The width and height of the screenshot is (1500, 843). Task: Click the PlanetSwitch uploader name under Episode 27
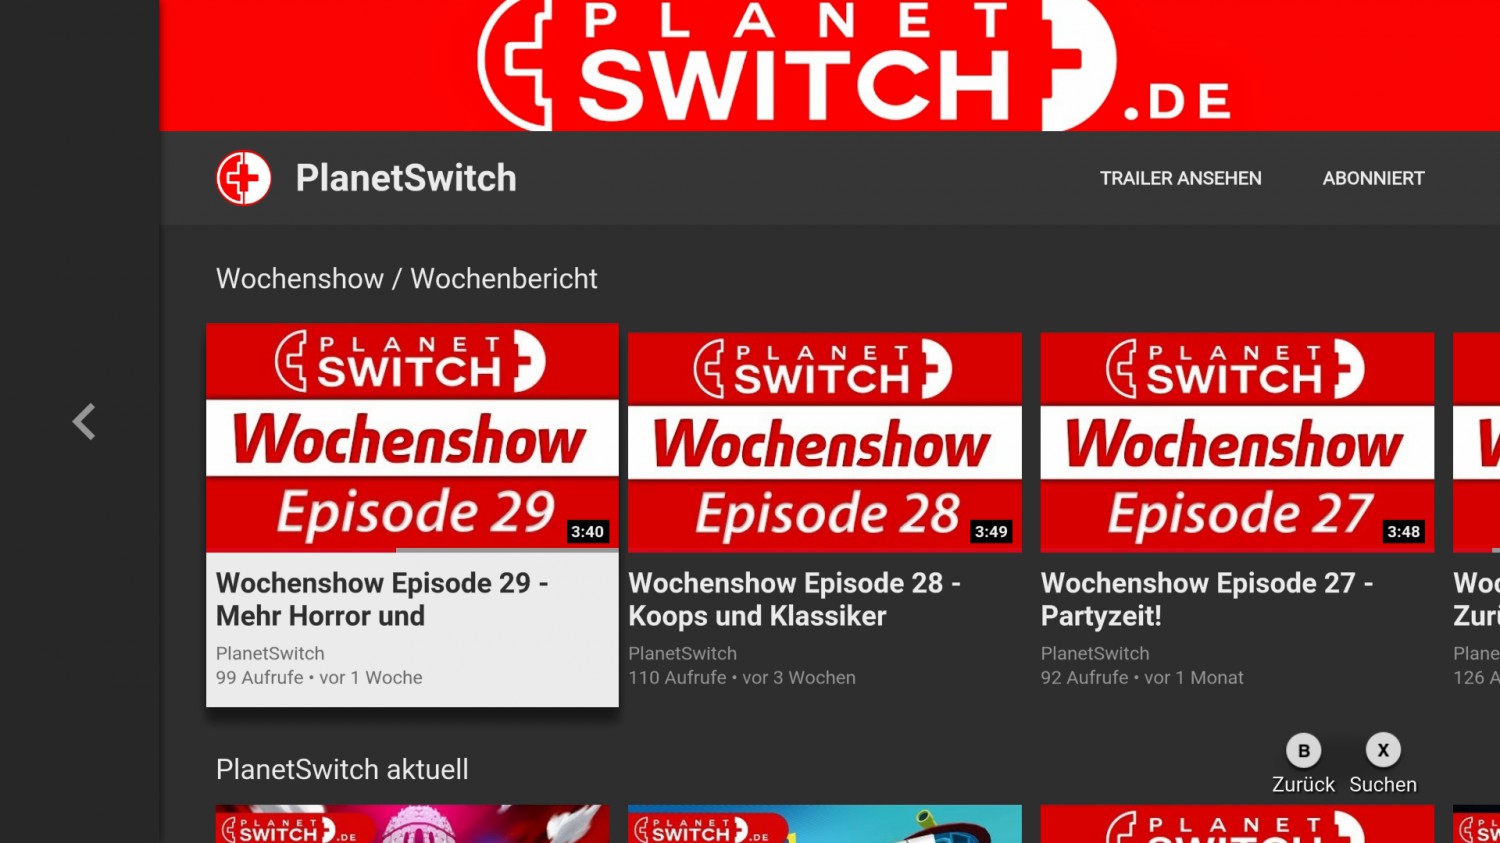1095,653
